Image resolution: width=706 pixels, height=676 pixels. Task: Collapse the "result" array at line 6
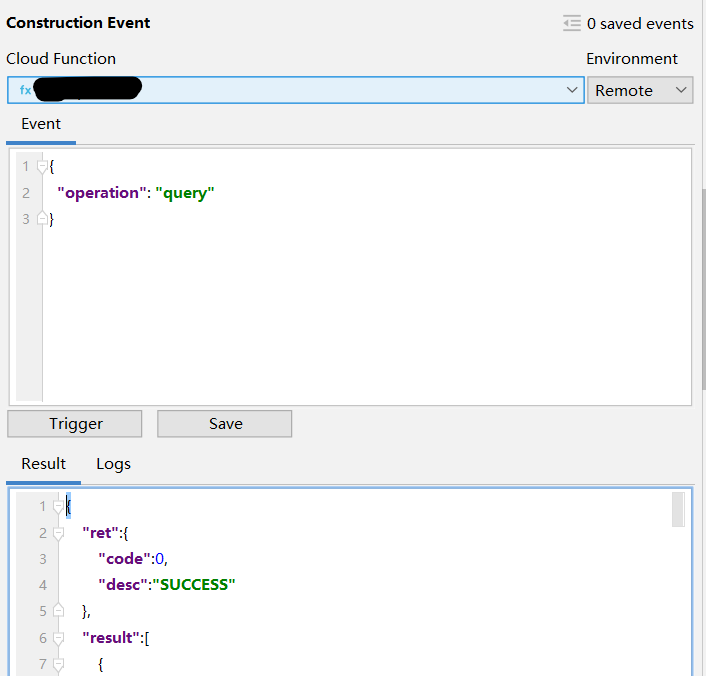pos(58,638)
